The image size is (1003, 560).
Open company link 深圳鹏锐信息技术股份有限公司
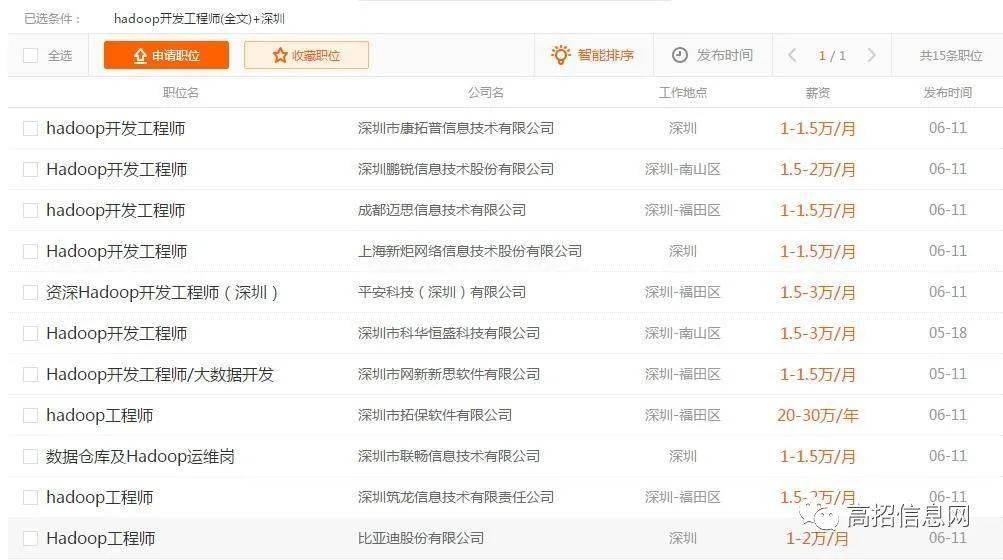[x=455, y=169]
